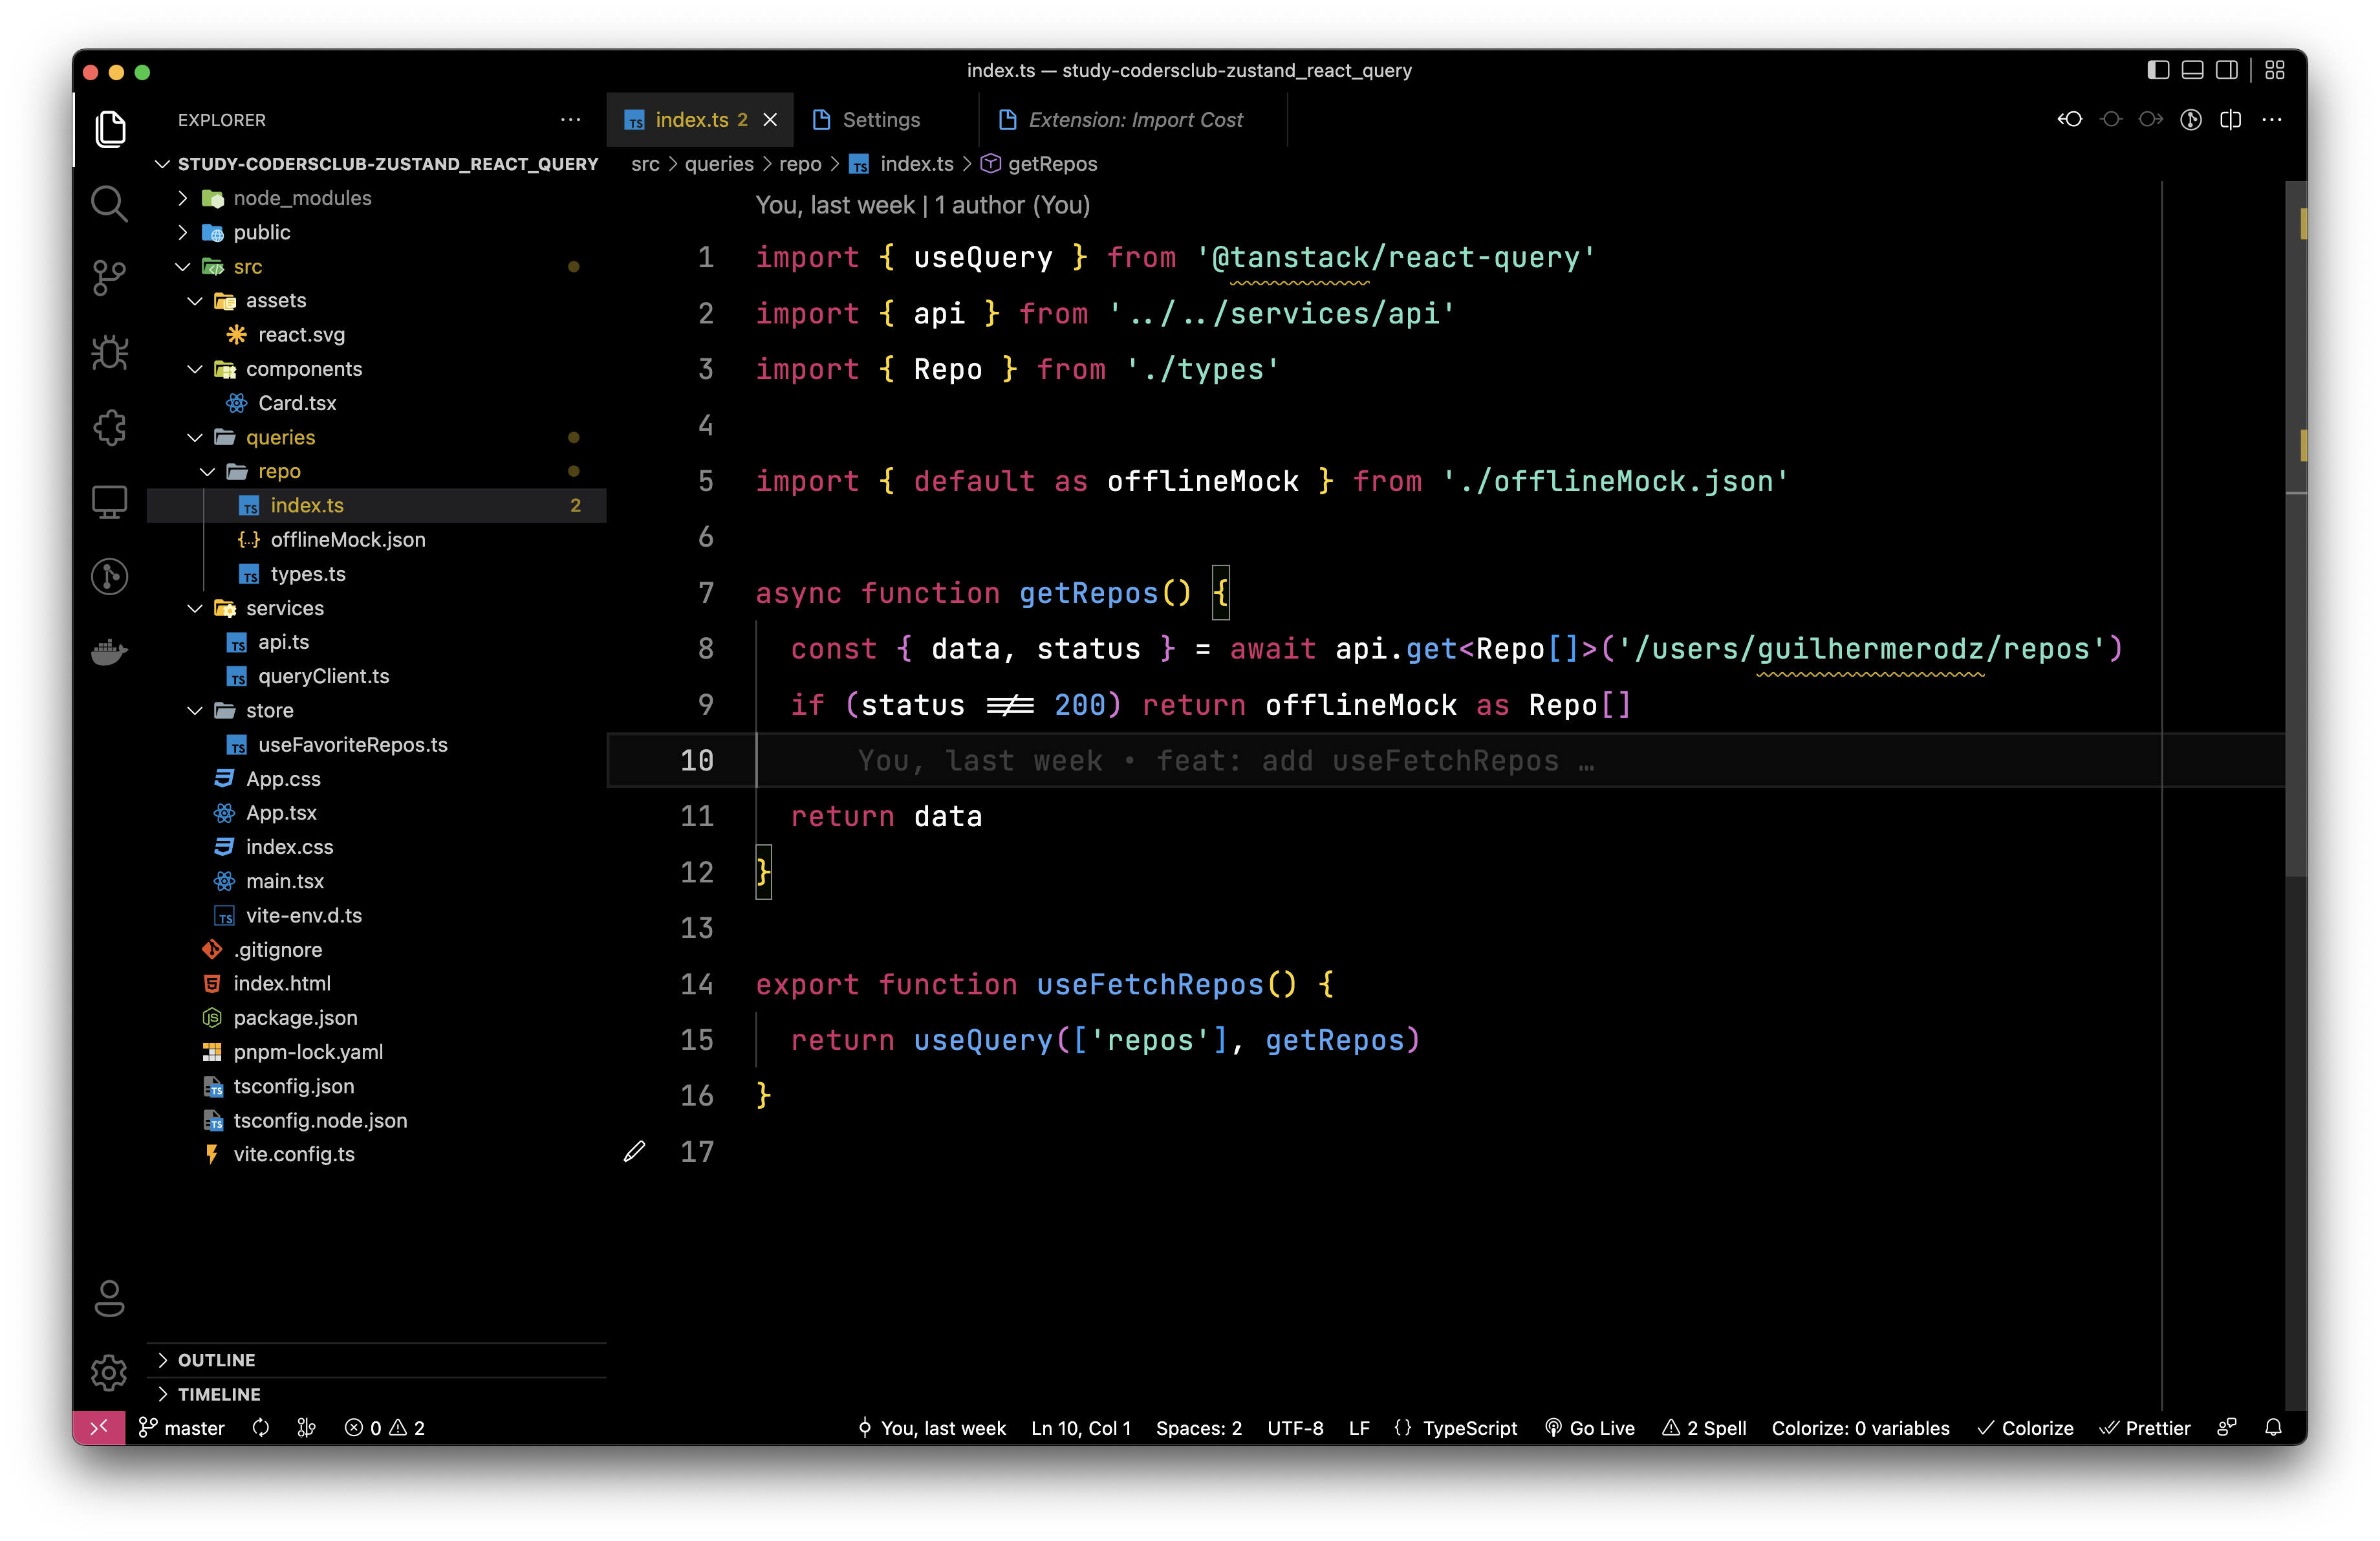The height and width of the screenshot is (1541, 2380).
Task: Toggle the secondary sidebar visibility
Action: tap(2227, 69)
